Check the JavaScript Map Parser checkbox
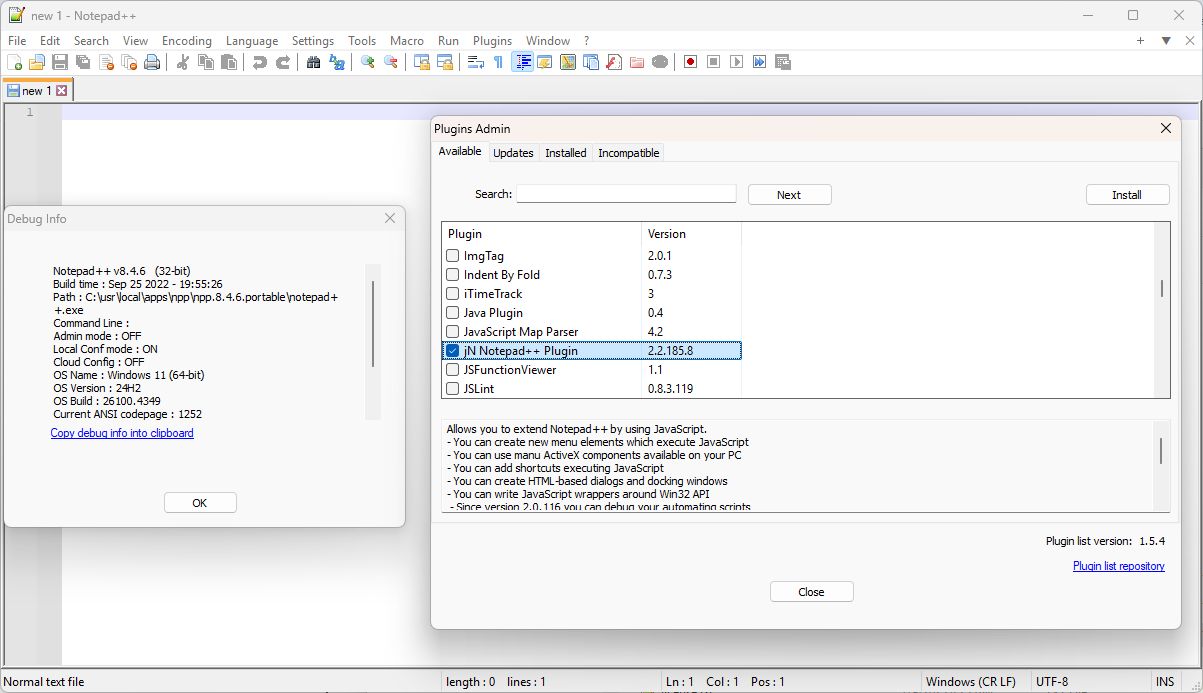The image size is (1203, 693). coord(453,332)
